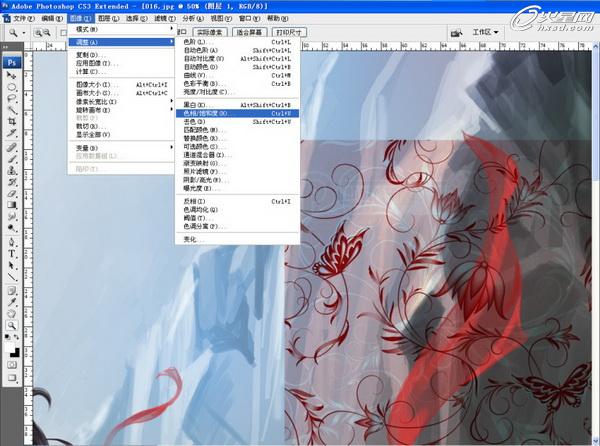600x446 pixels.
Task: Select the Eraser tool
Action: click(11, 193)
